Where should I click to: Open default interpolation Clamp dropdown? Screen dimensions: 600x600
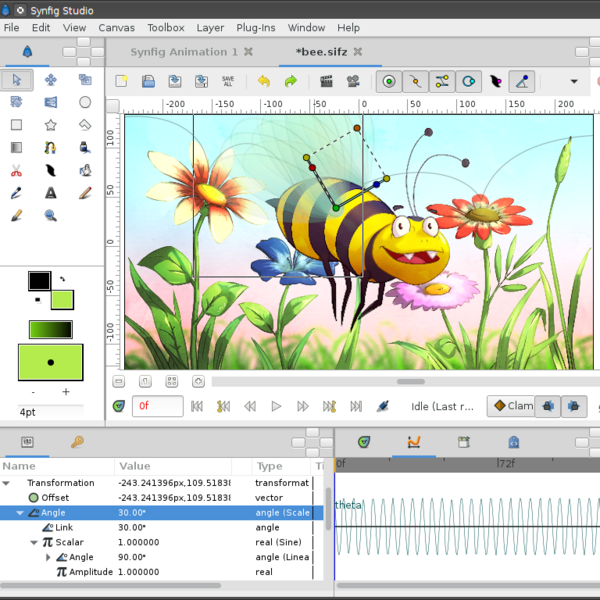[512, 406]
